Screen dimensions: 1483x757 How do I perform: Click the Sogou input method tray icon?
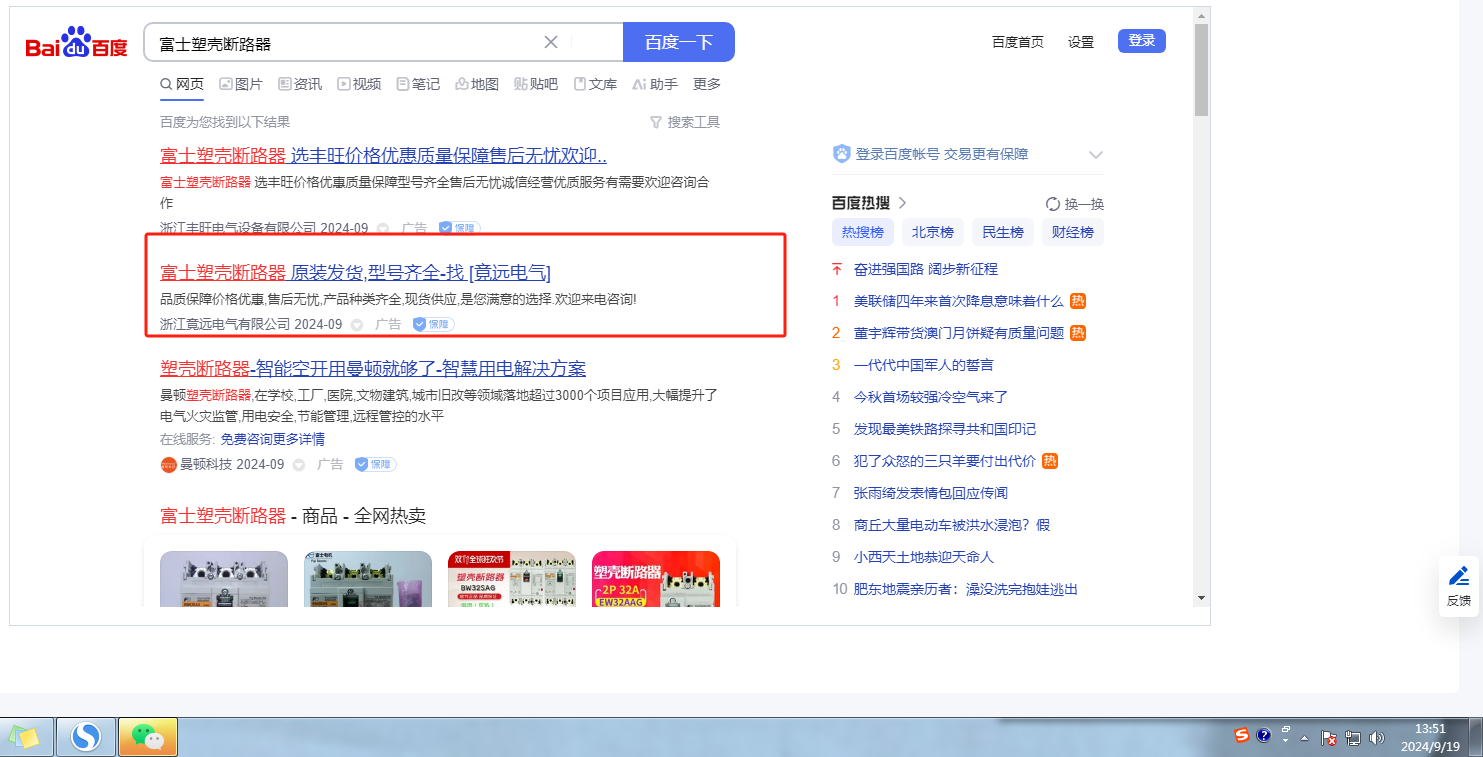(x=1241, y=736)
